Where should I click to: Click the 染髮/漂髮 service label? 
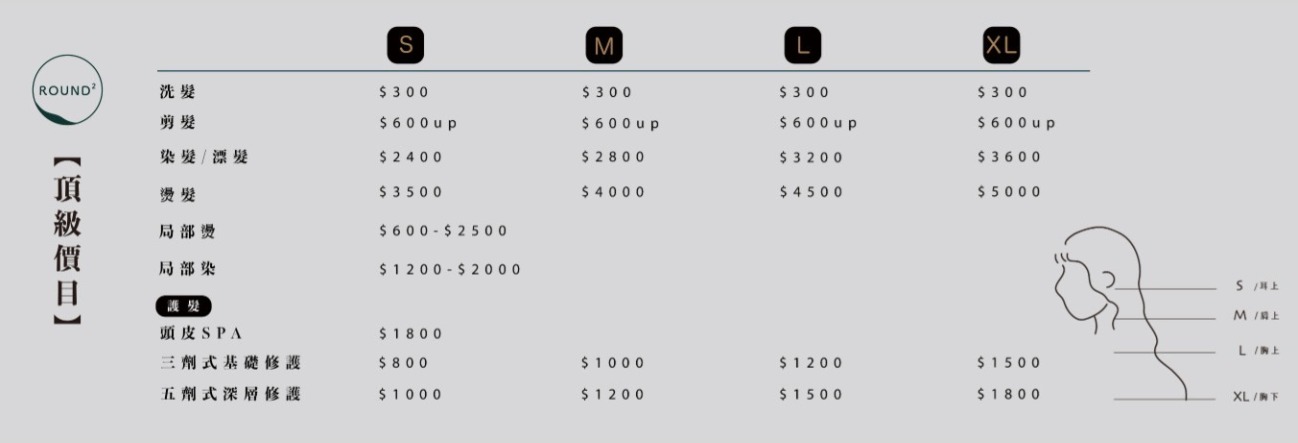(x=203, y=157)
